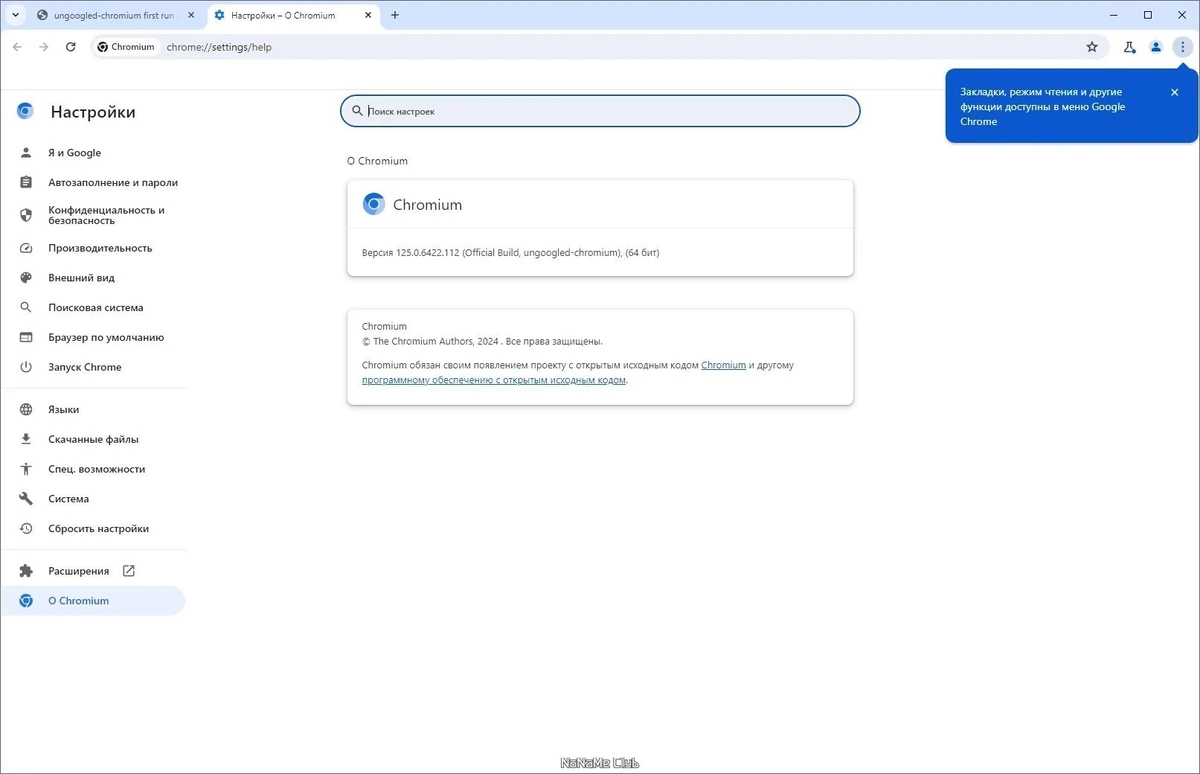Click the wrench icon for Система
1200x774 pixels.
pos(26,499)
